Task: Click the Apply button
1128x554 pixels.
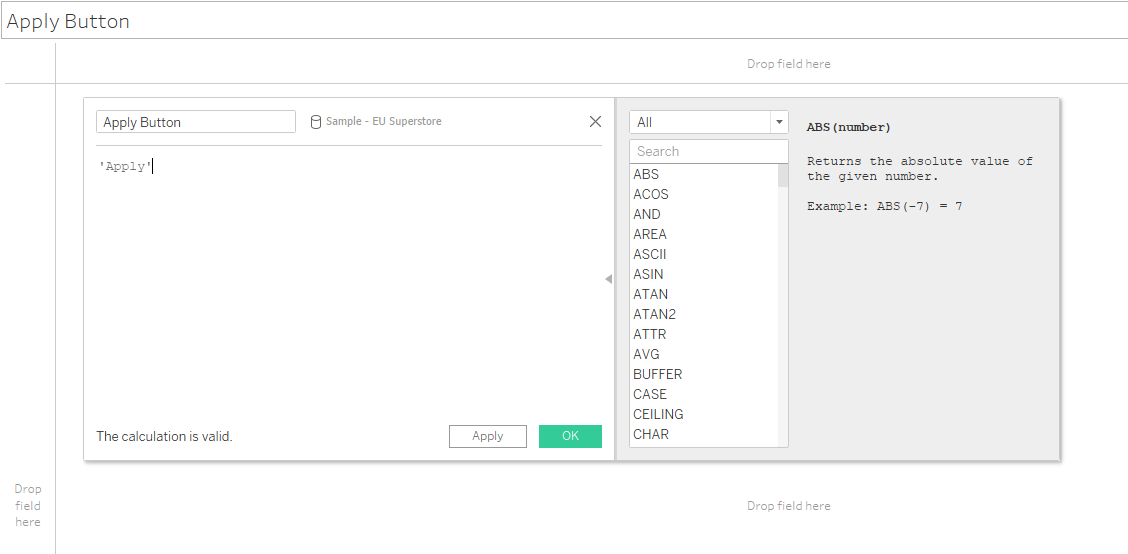Action: 487,436
